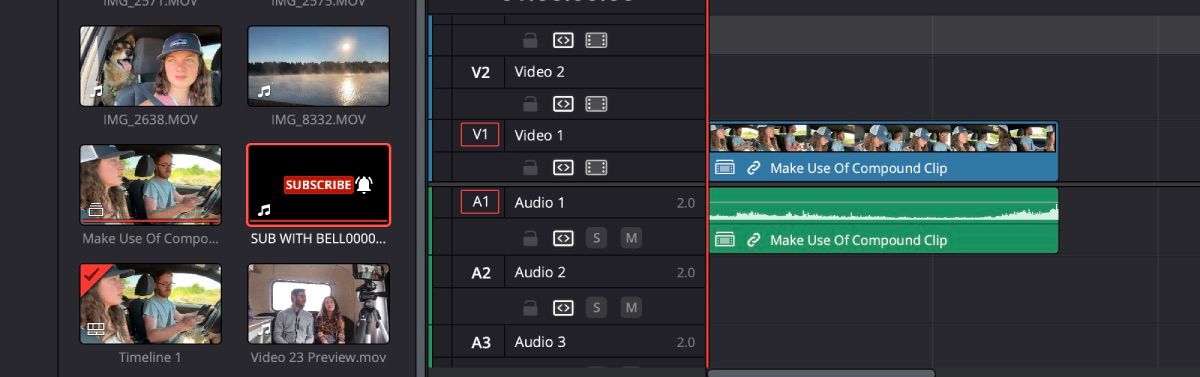Image resolution: width=1200 pixels, height=377 pixels.
Task: Click the timeline horizontal scrollbar
Action: 821,373
